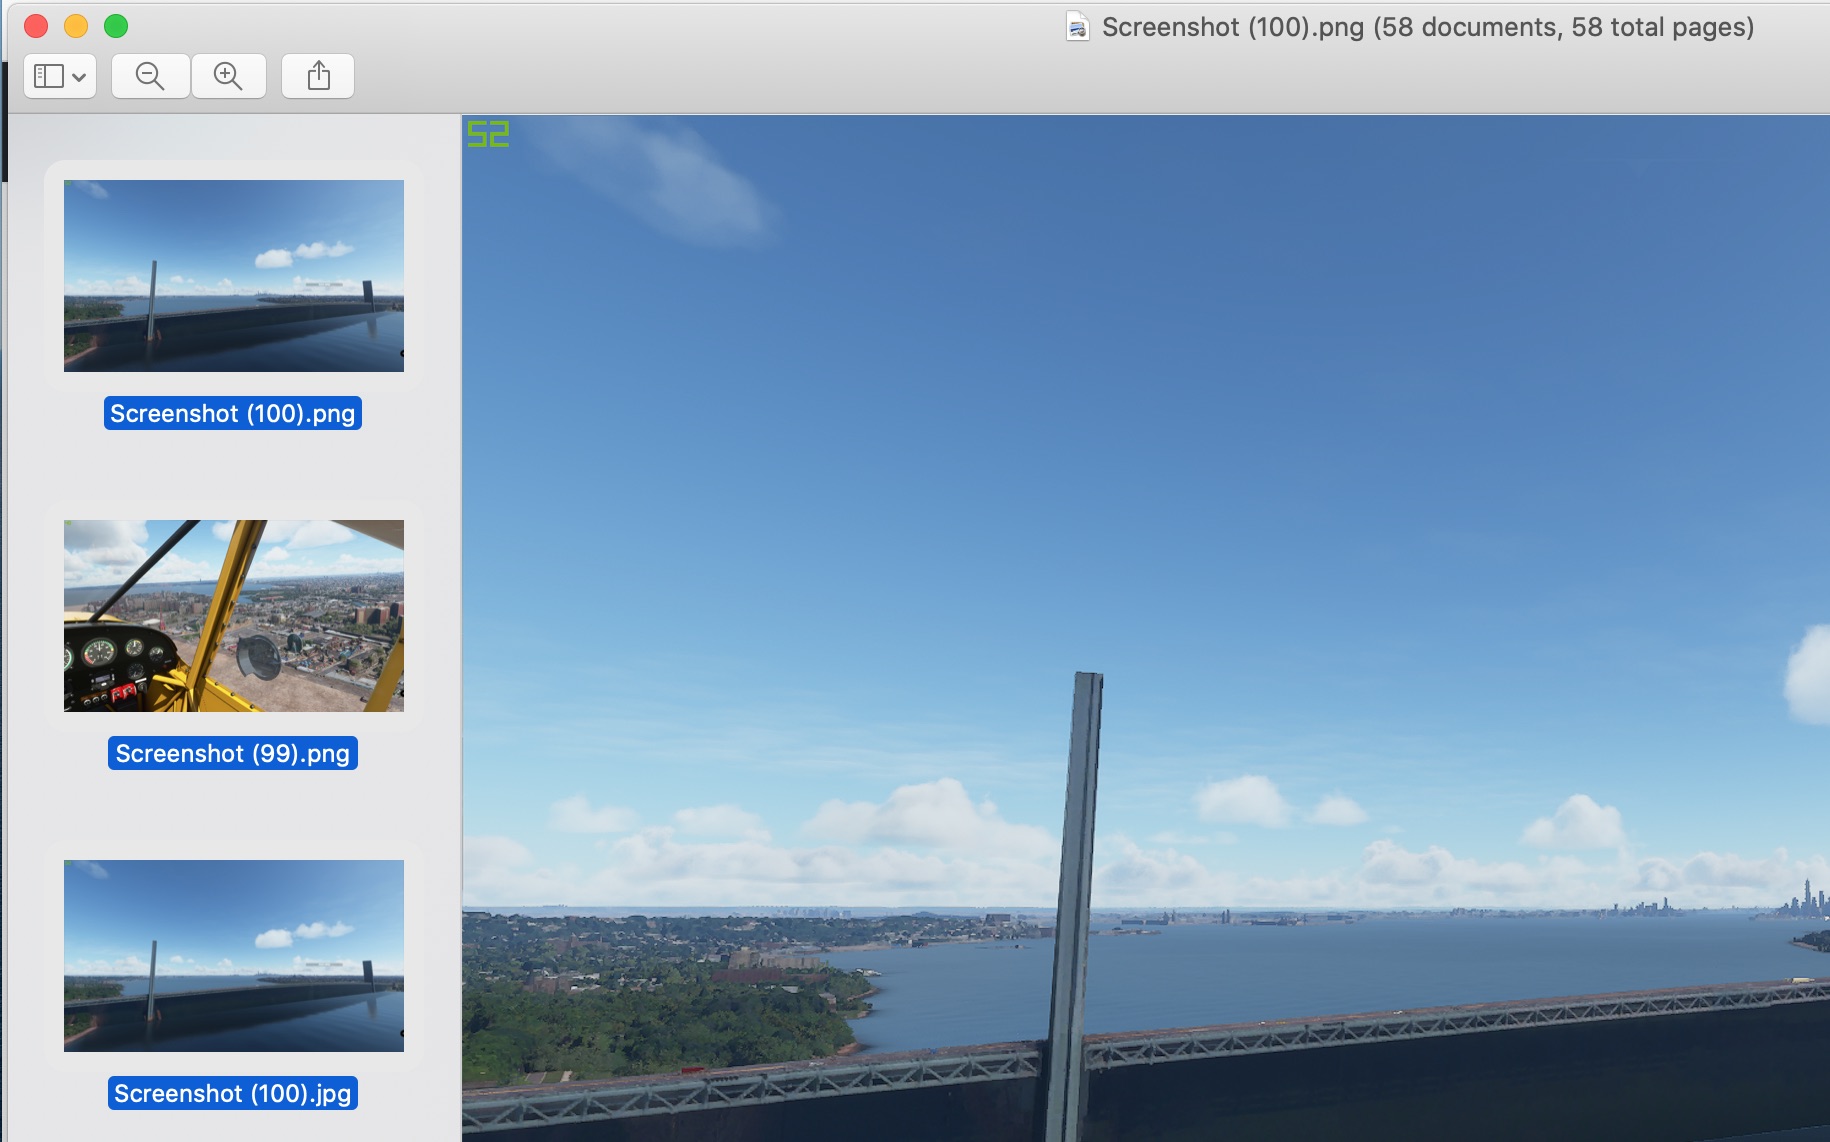The width and height of the screenshot is (1830, 1142).
Task: Open the Share sheet from toolbar
Action: 317,75
